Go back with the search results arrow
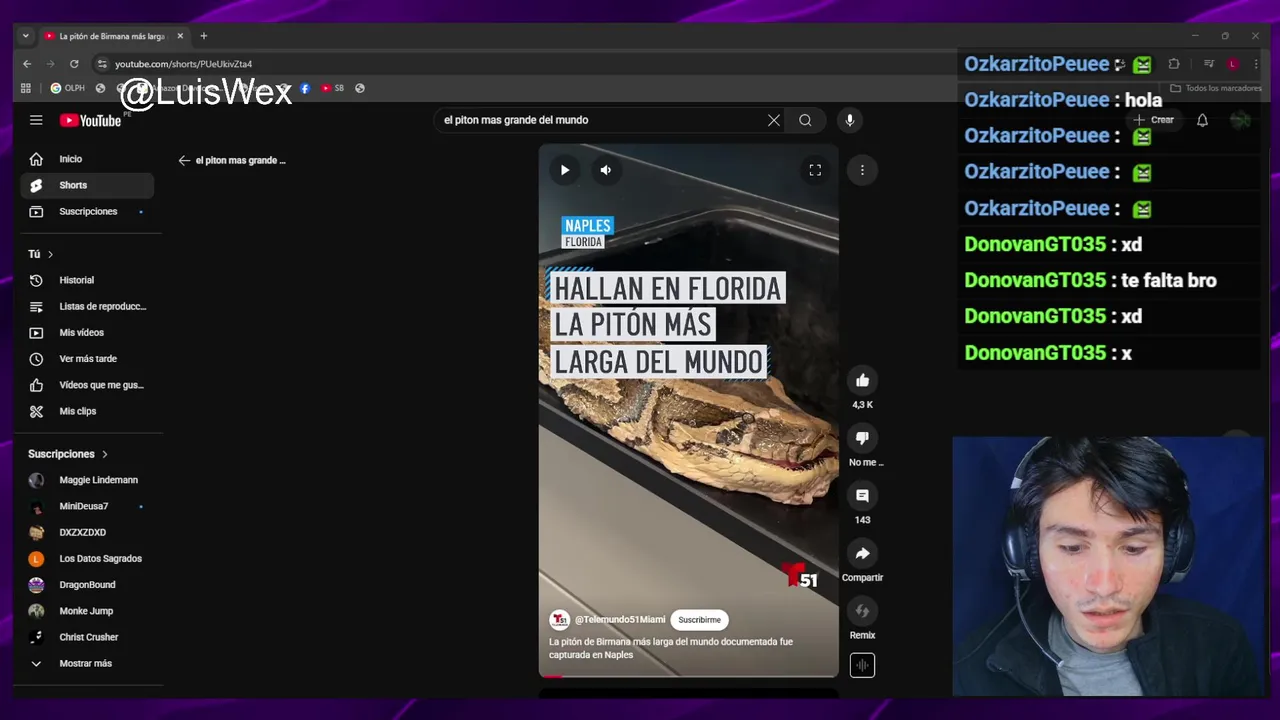Image resolution: width=1280 pixels, height=720 pixels. point(184,160)
